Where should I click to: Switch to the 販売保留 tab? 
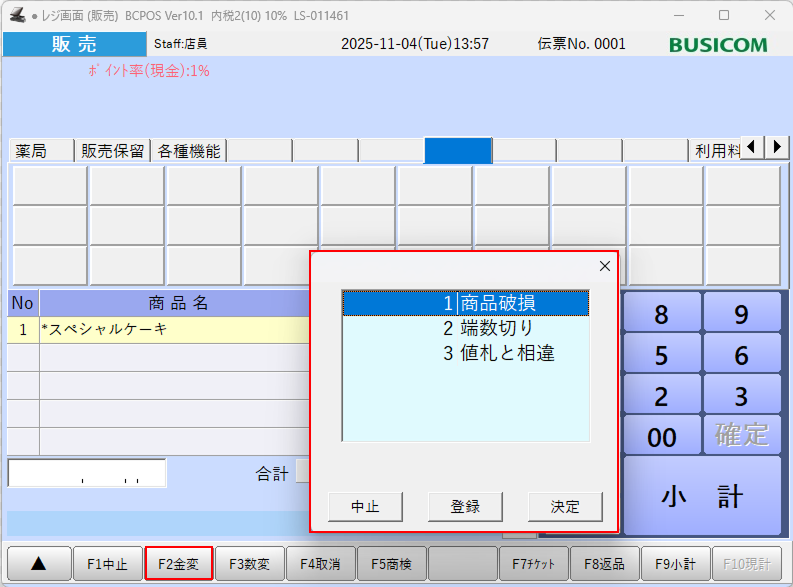pyautogui.click(x=113, y=151)
